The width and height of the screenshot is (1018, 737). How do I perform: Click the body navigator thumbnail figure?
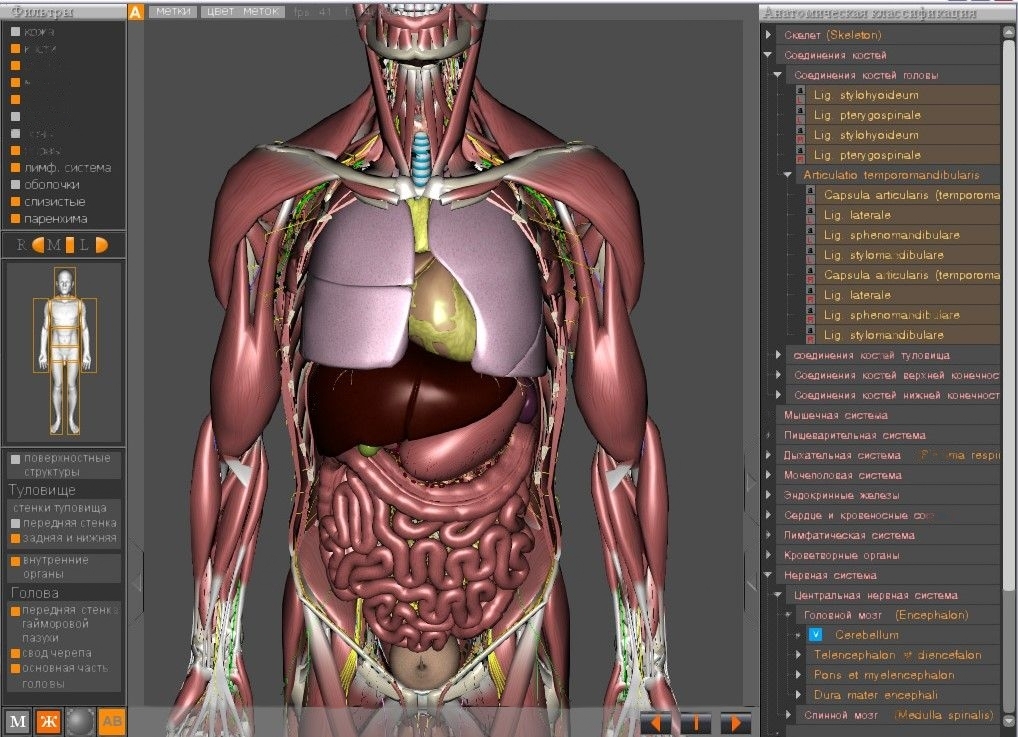click(65, 348)
